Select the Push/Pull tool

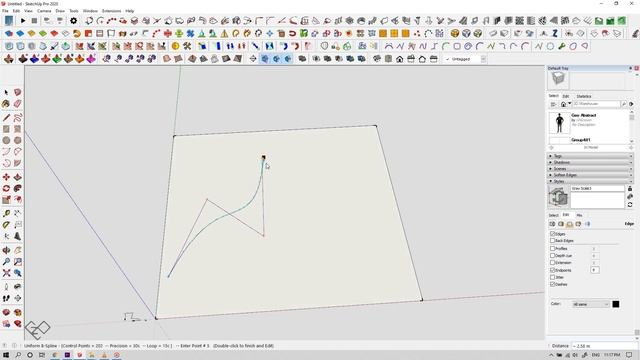point(18,177)
